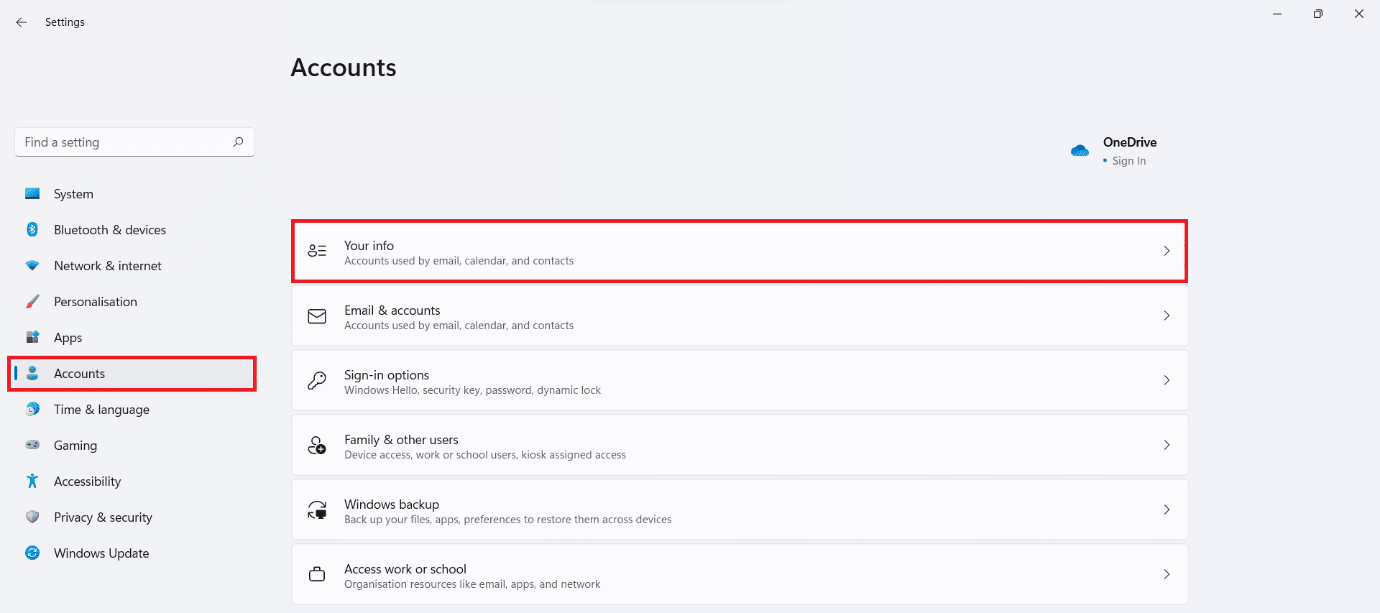The image size is (1380, 613).
Task: Click the Windows Update icon
Action: pyautogui.click(x=32, y=553)
